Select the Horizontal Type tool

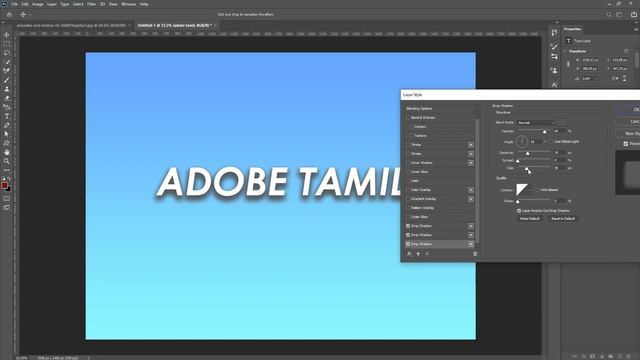(7, 116)
